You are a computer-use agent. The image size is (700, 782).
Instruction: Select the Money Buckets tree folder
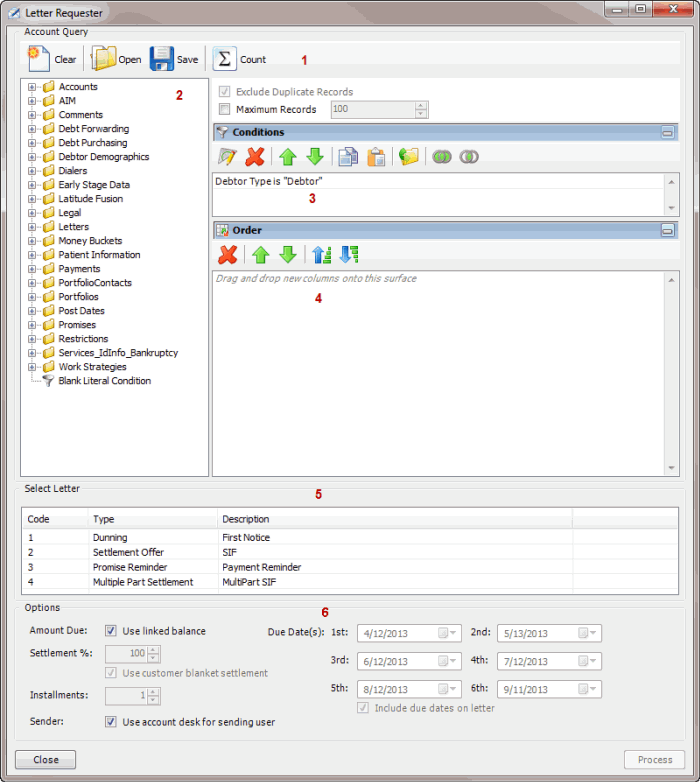tap(90, 241)
